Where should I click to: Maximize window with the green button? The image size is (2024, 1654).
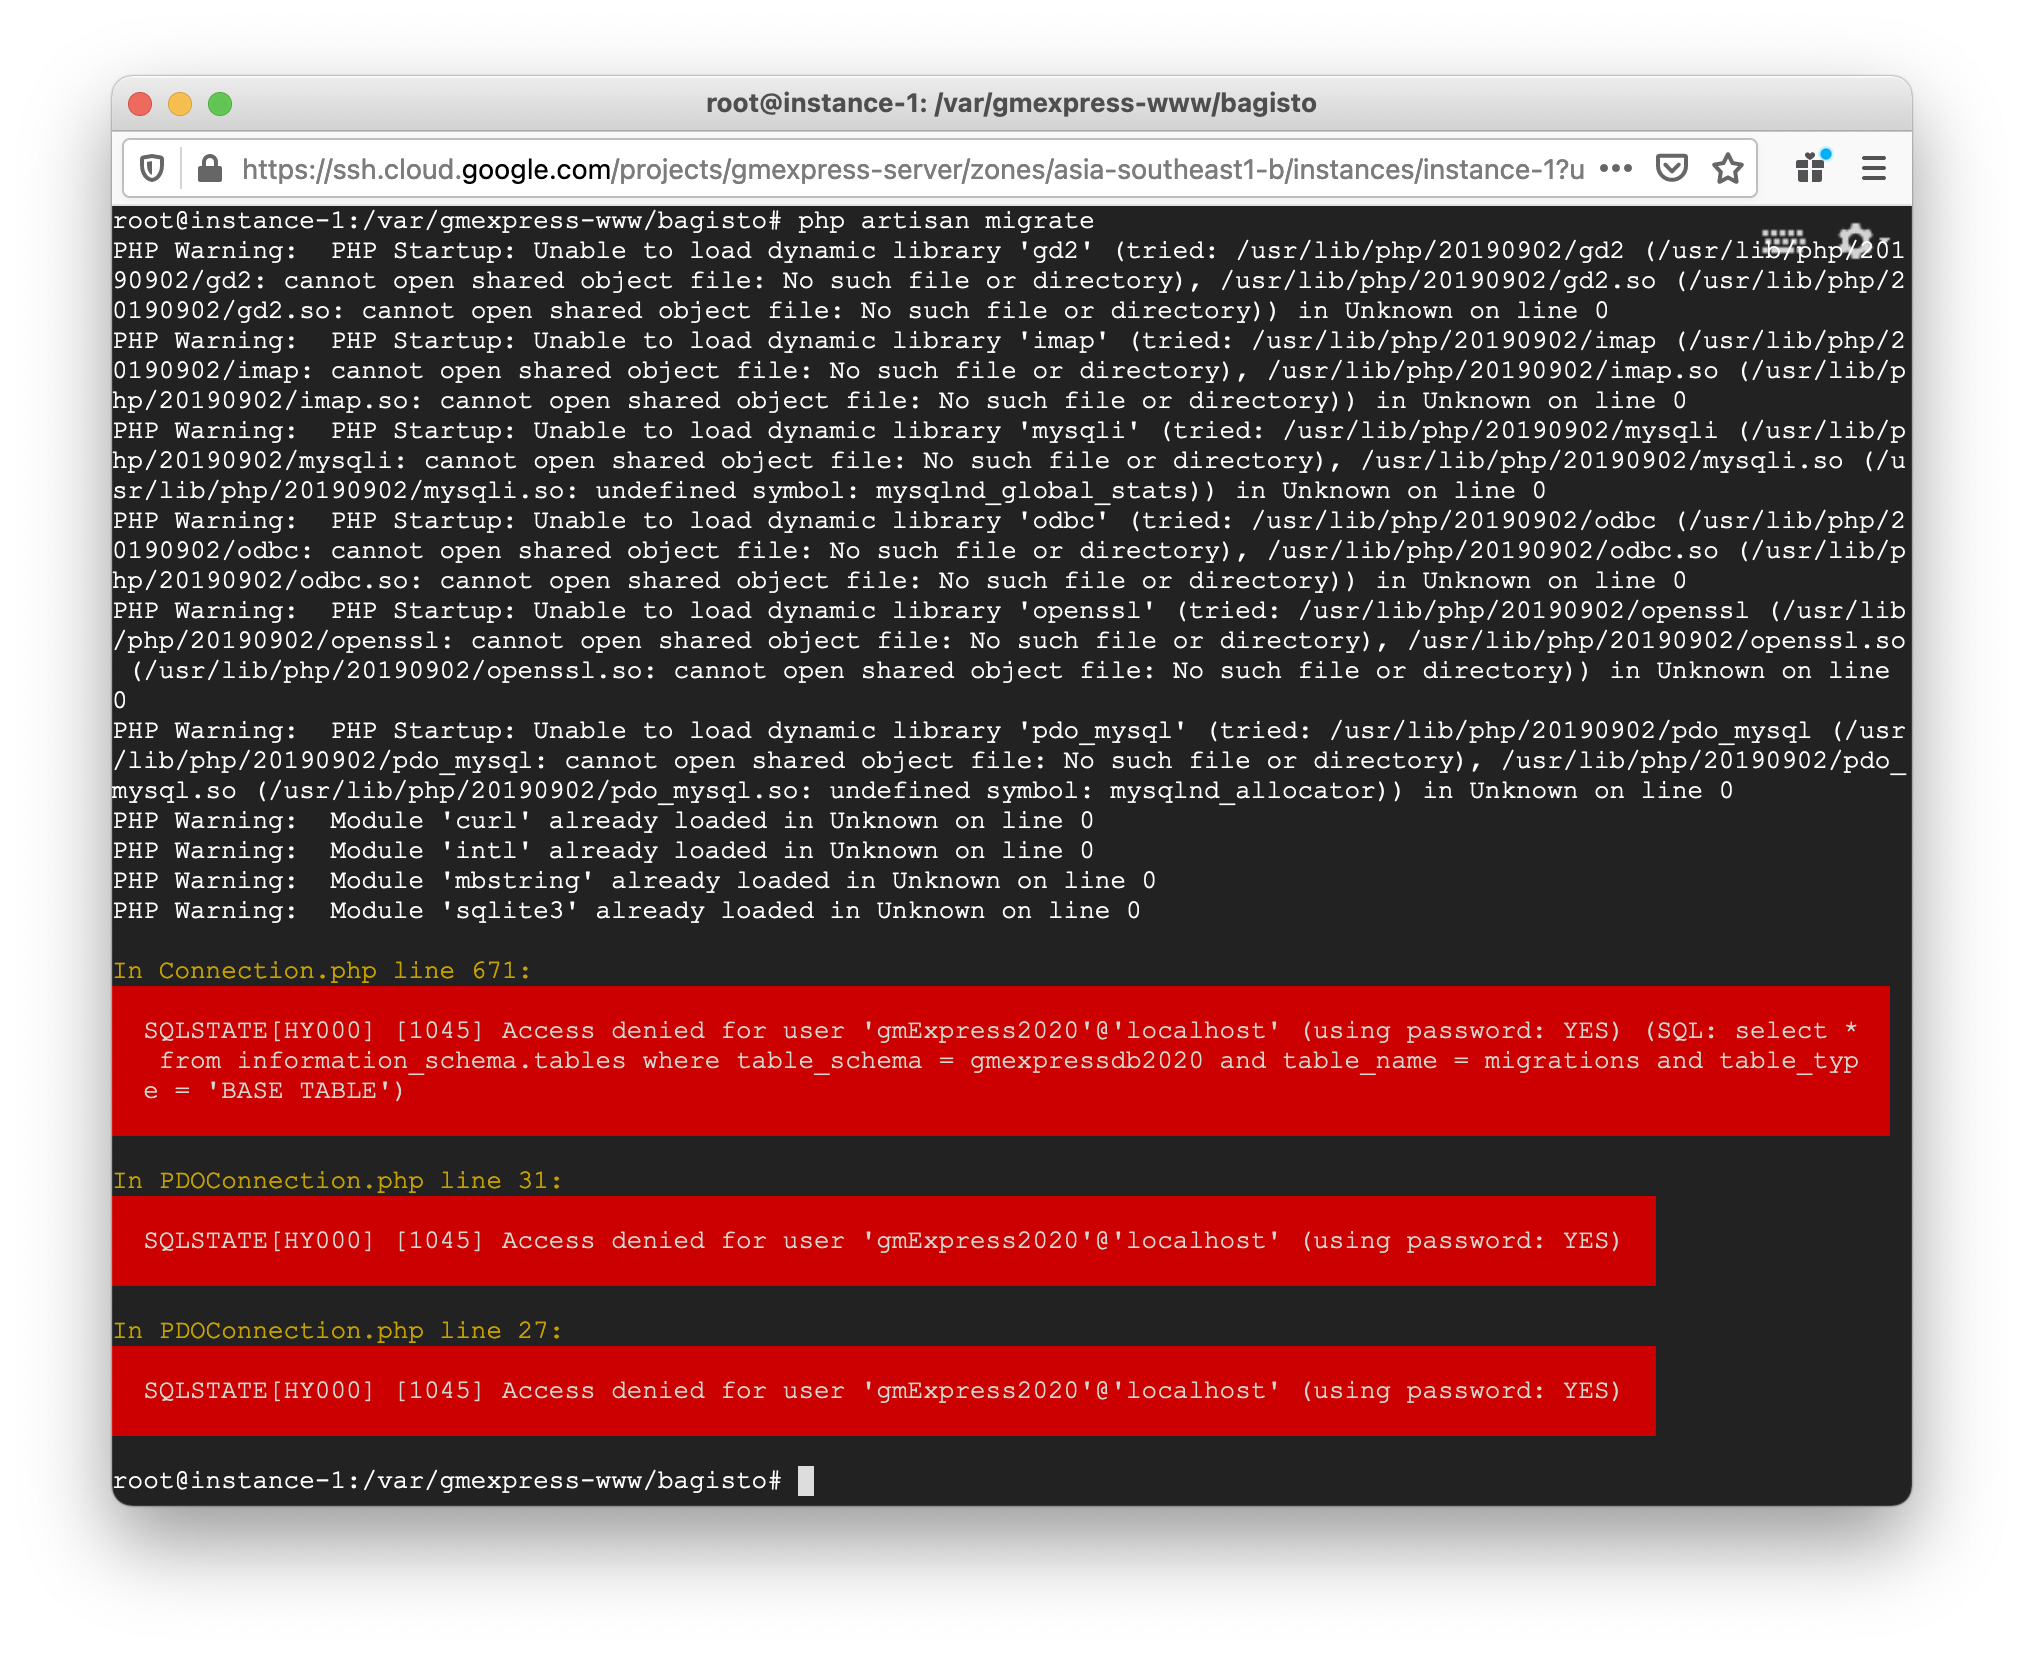pyautogui.click(x=220, y=104)
